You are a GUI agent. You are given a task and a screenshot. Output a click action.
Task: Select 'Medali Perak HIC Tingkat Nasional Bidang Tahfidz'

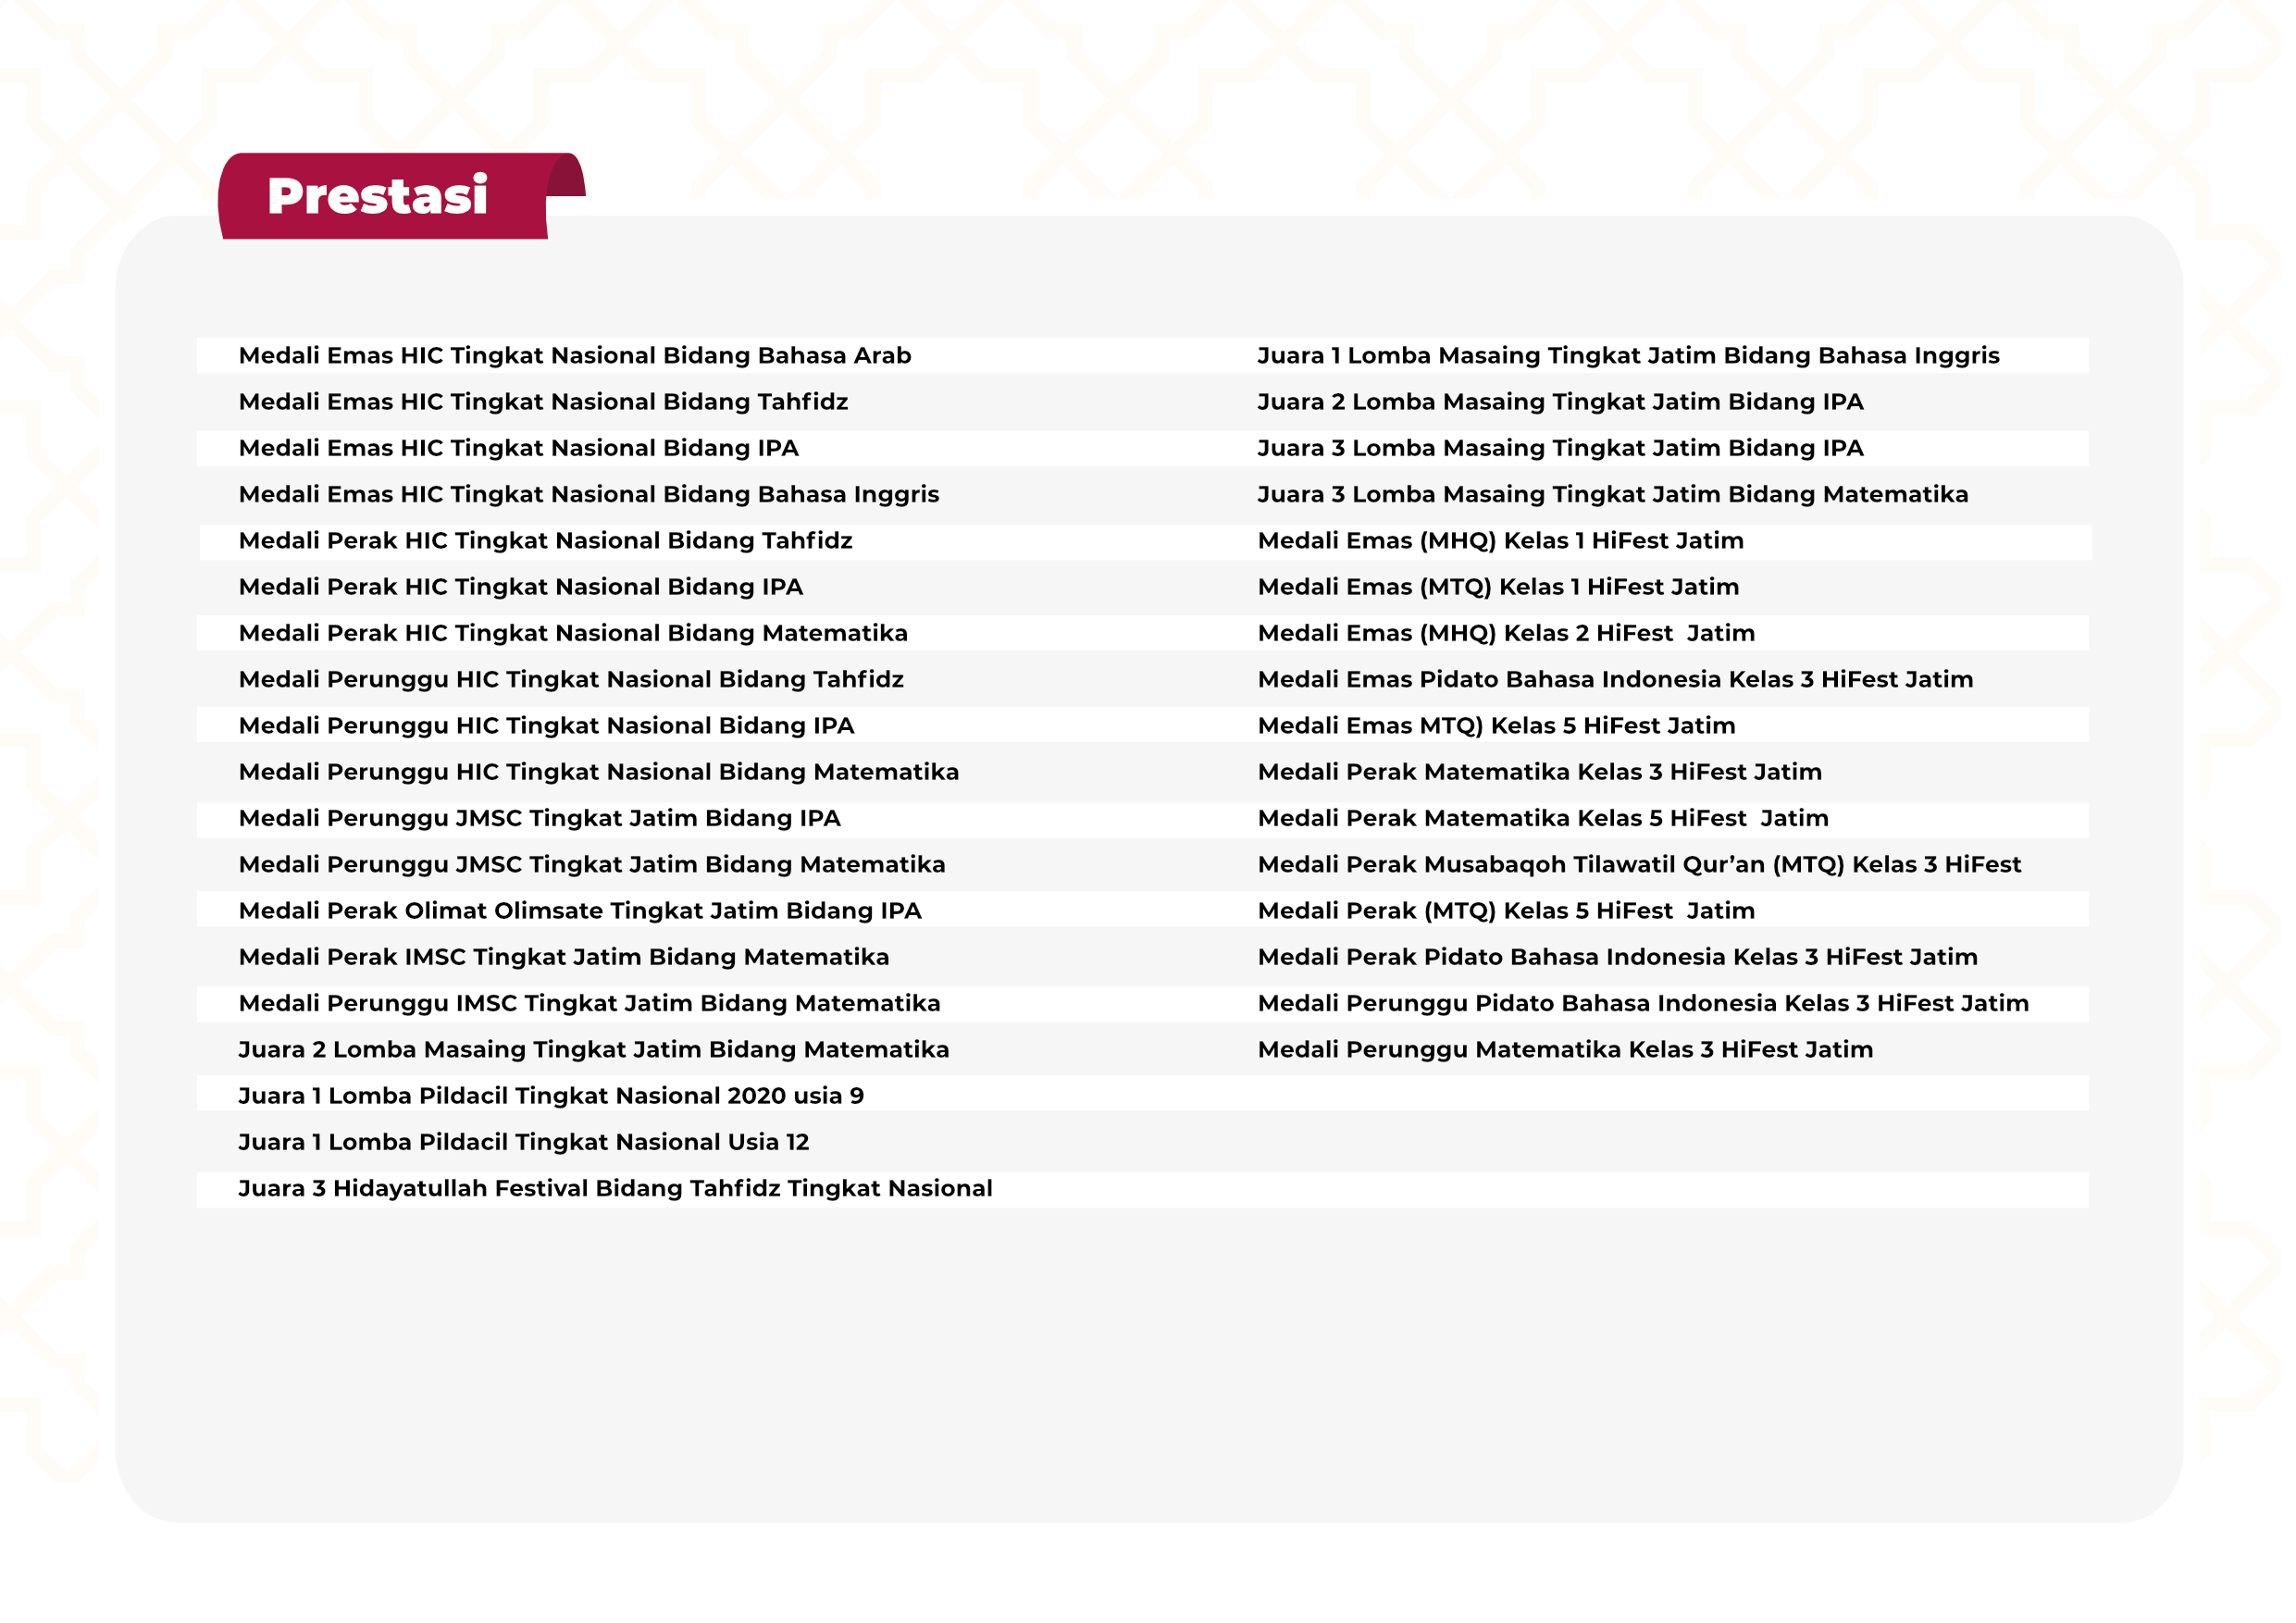tap(546, 541)
